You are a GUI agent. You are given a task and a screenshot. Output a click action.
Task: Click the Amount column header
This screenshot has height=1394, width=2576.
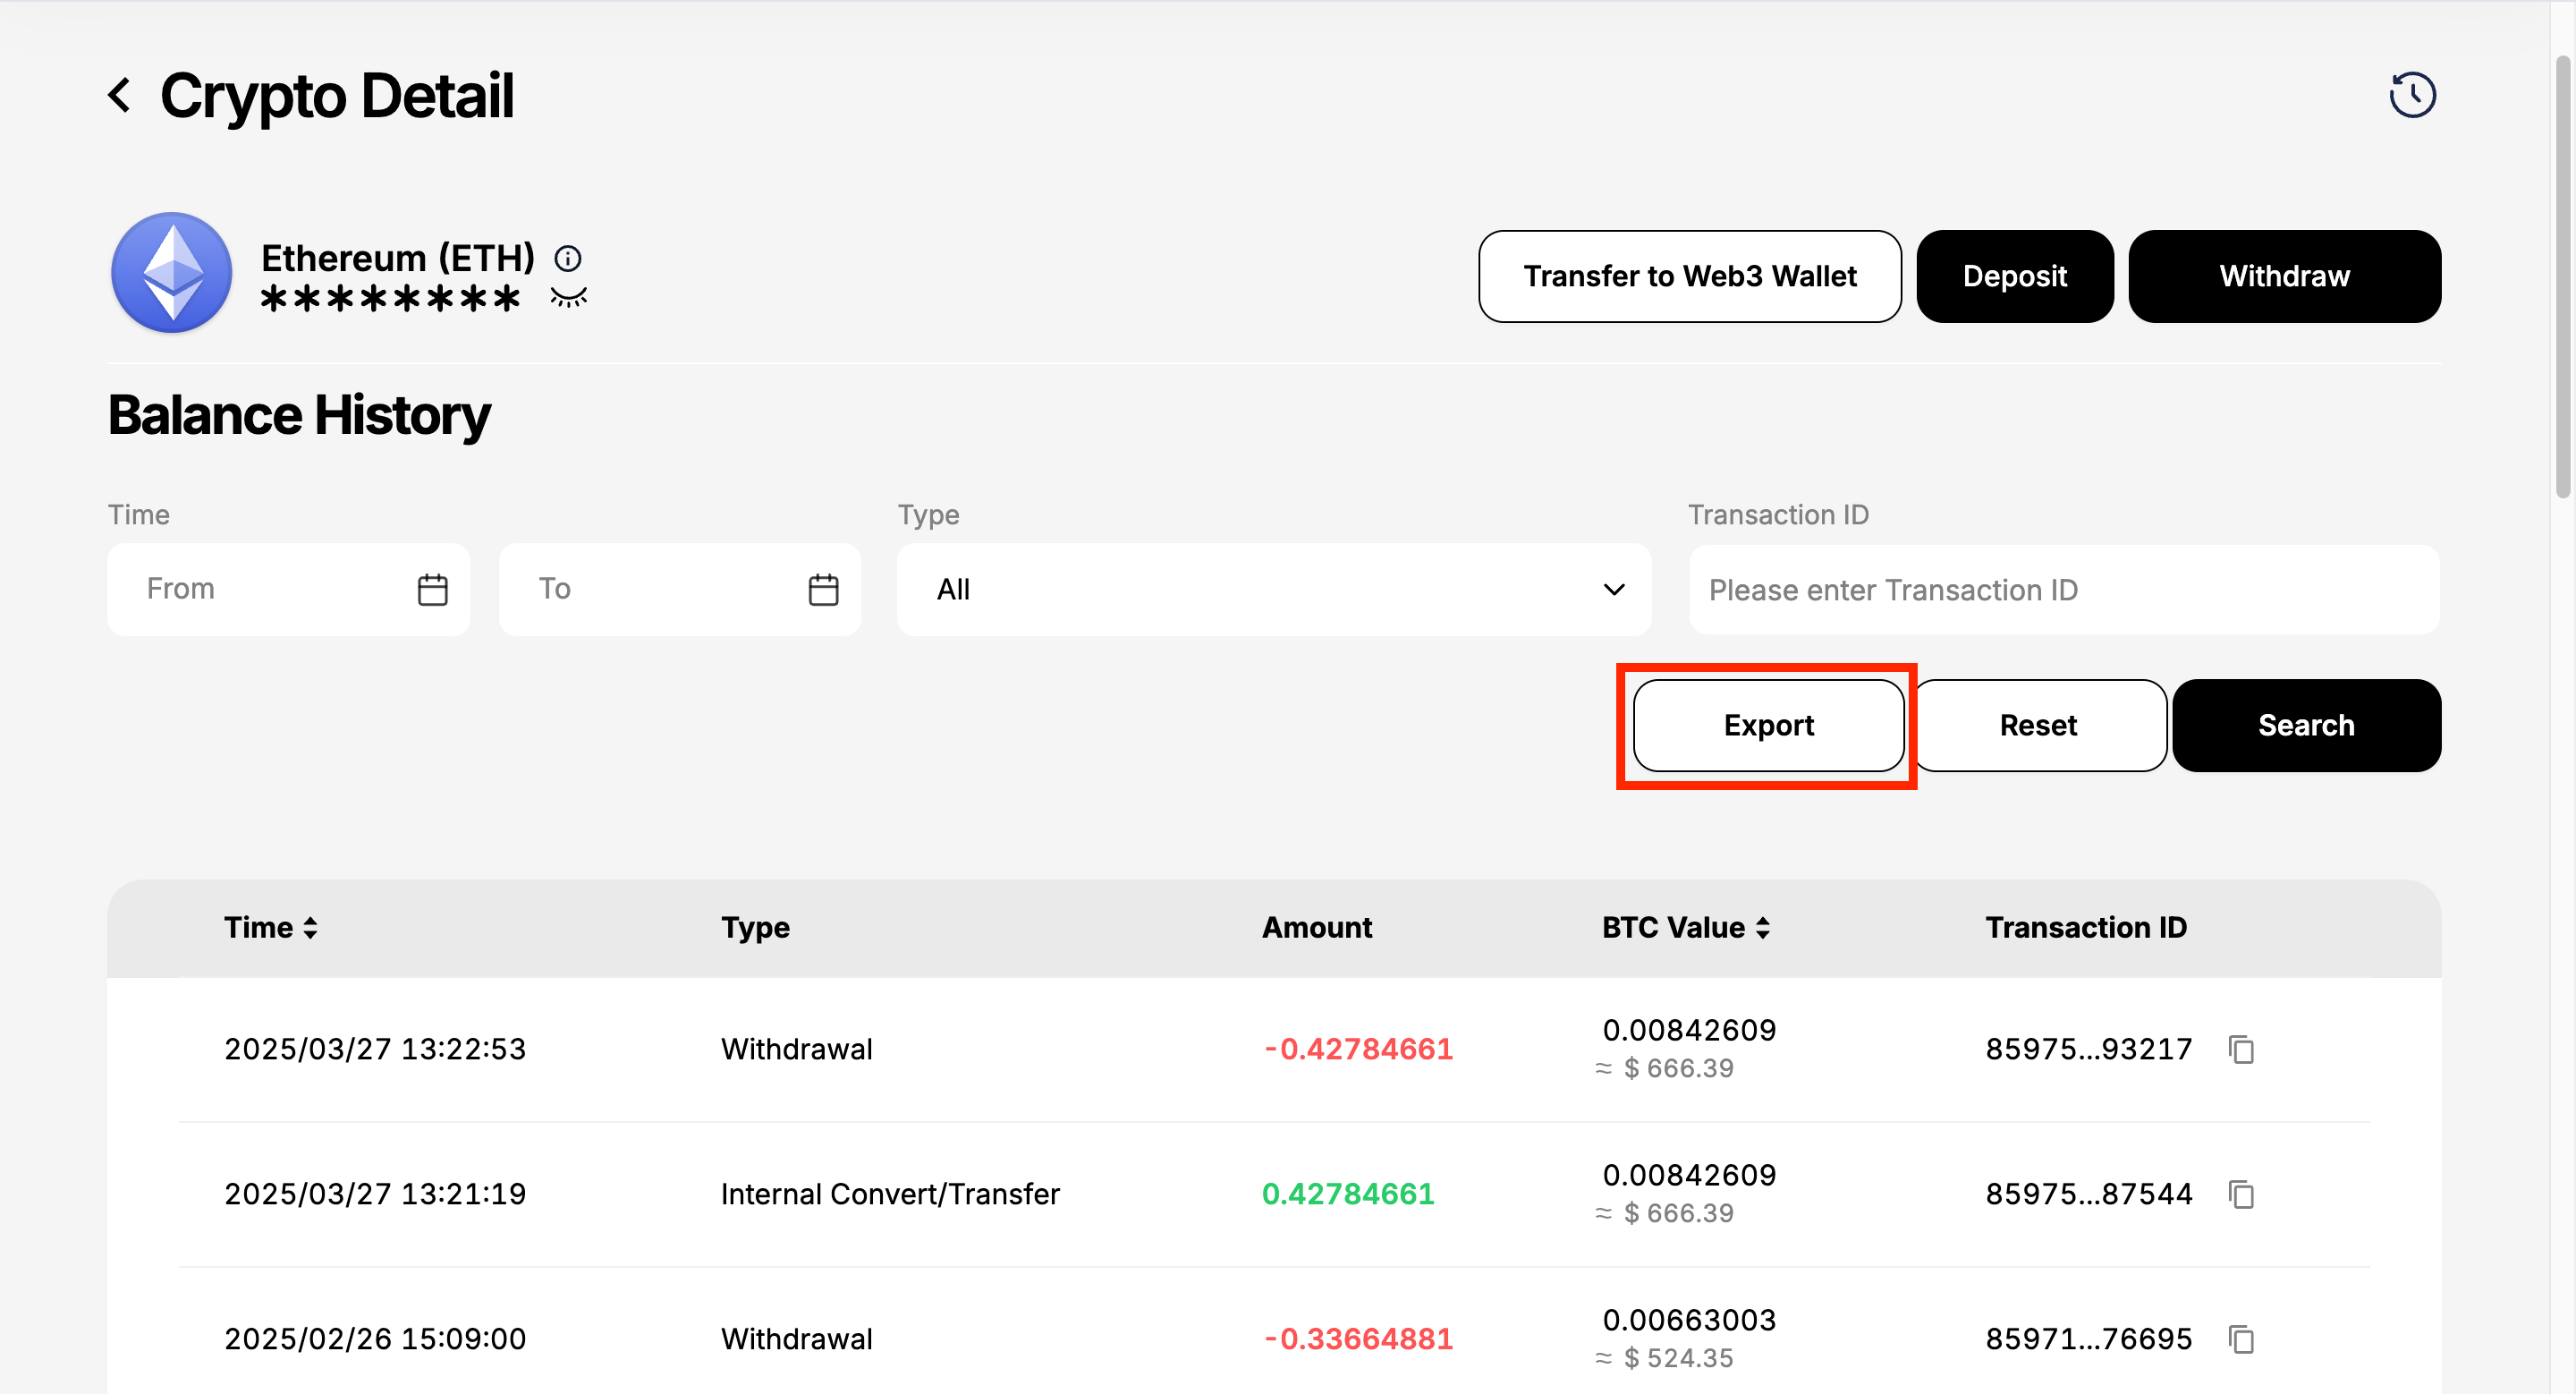pyautogui.click(x=1317, y=928)
